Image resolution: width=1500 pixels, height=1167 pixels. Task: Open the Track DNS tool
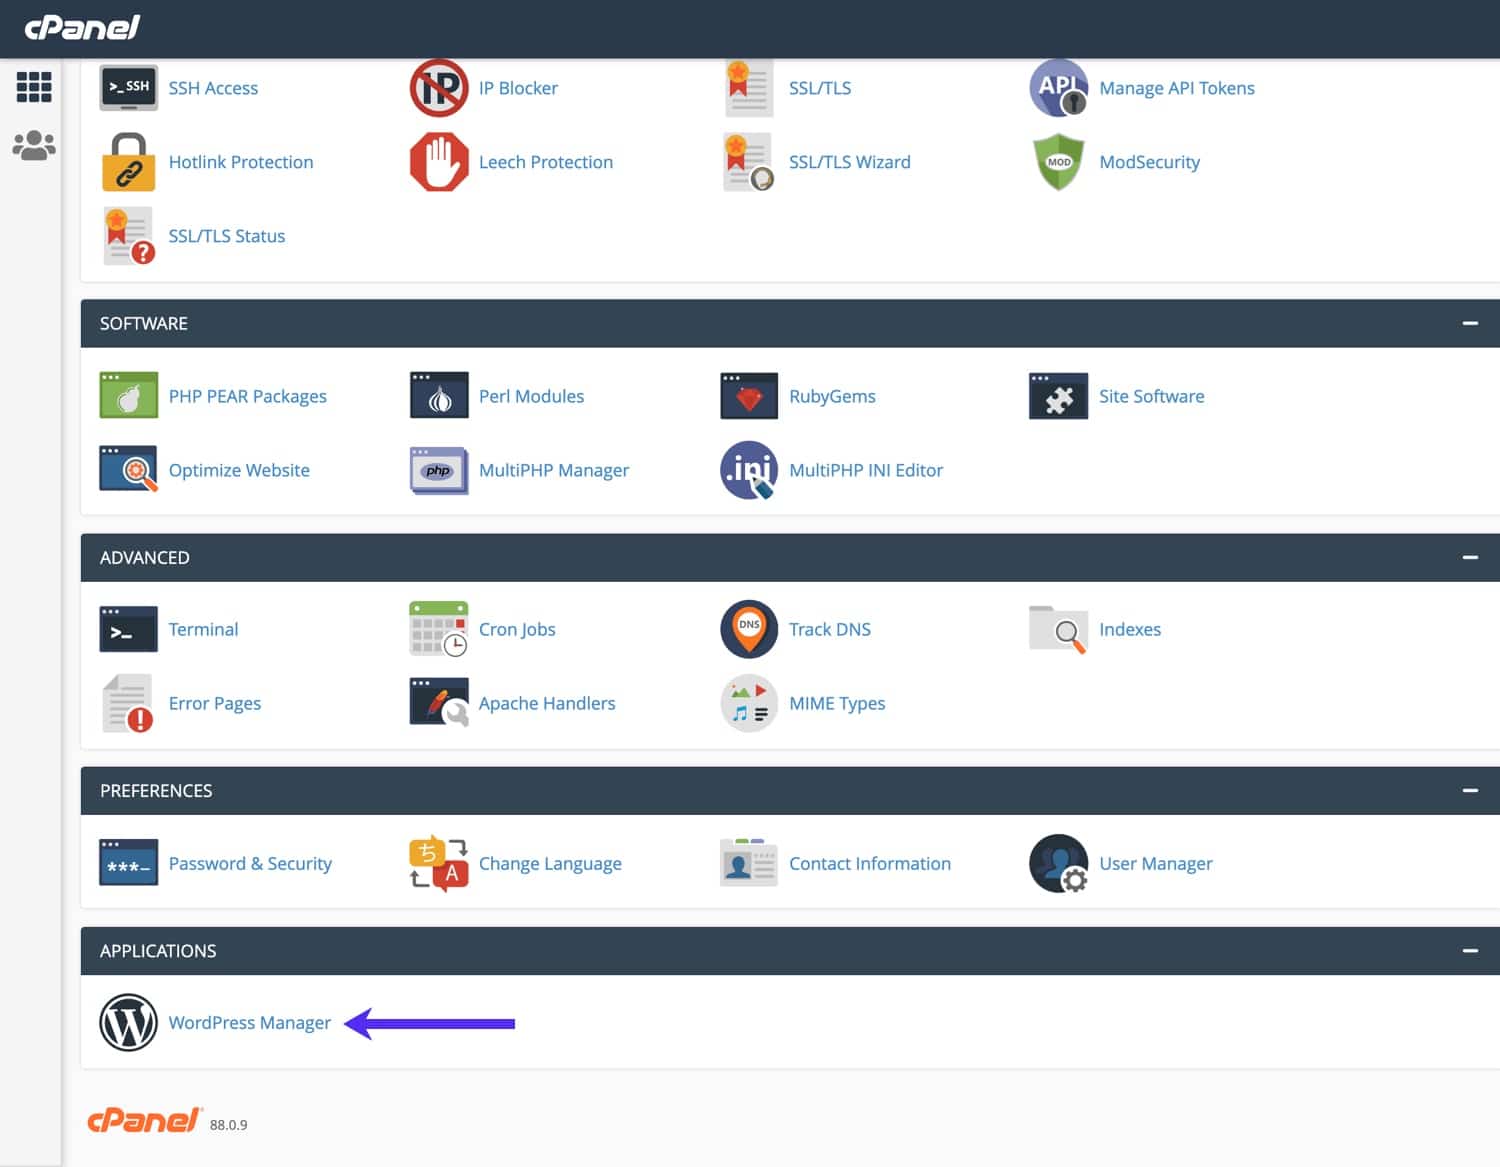[829, 629]
